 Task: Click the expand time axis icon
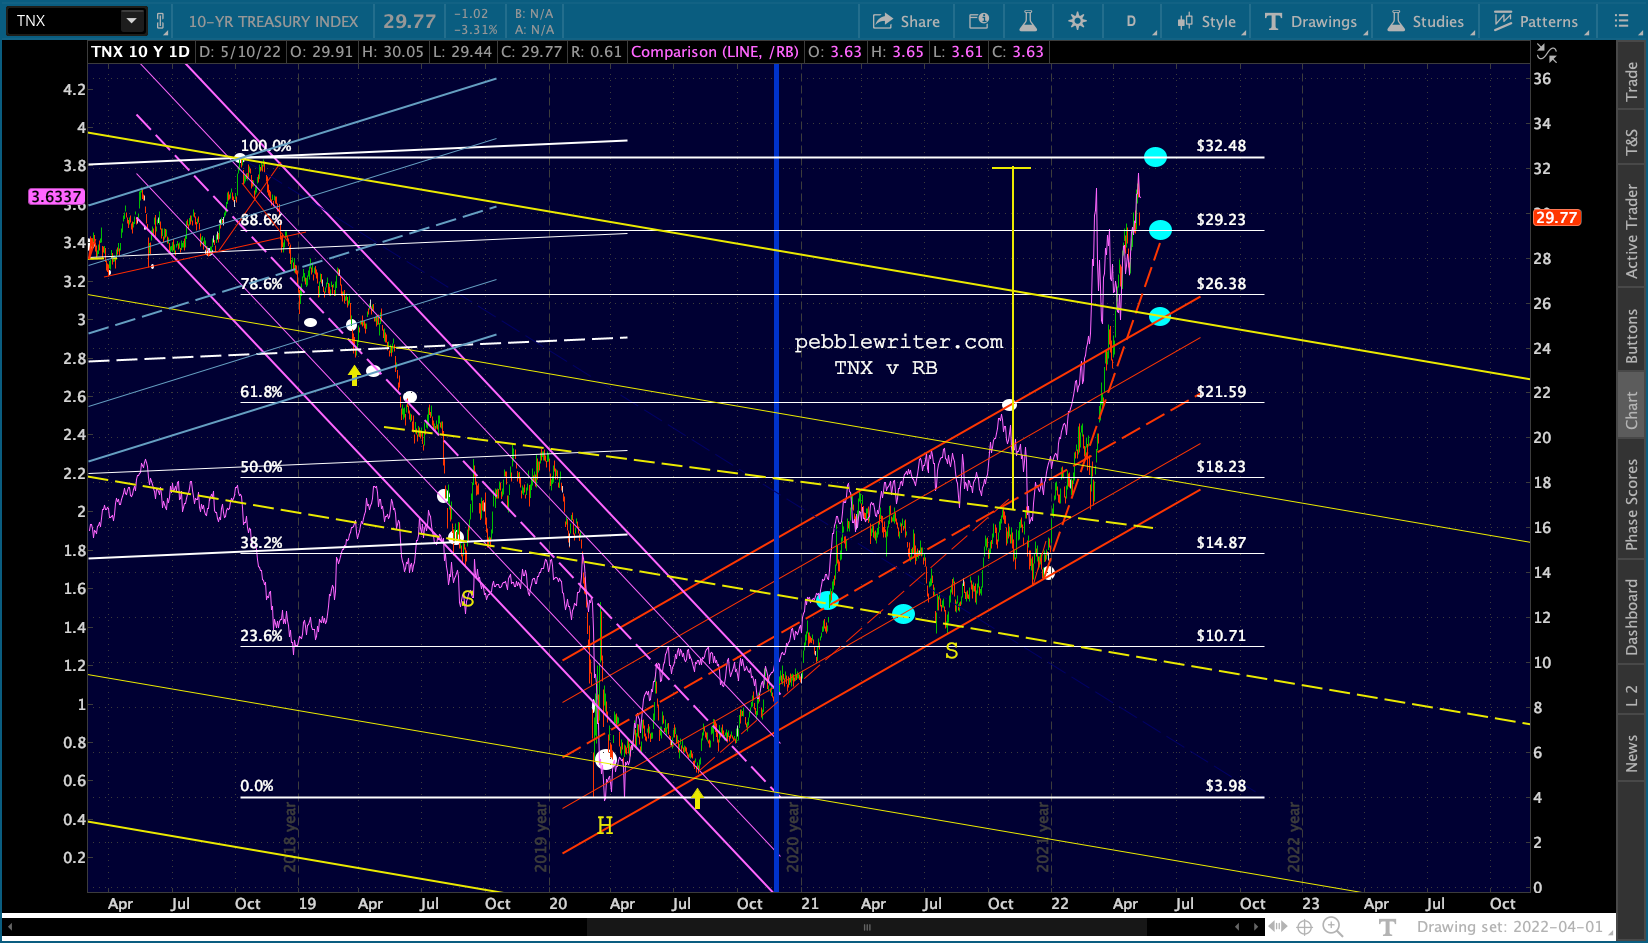1278,927
